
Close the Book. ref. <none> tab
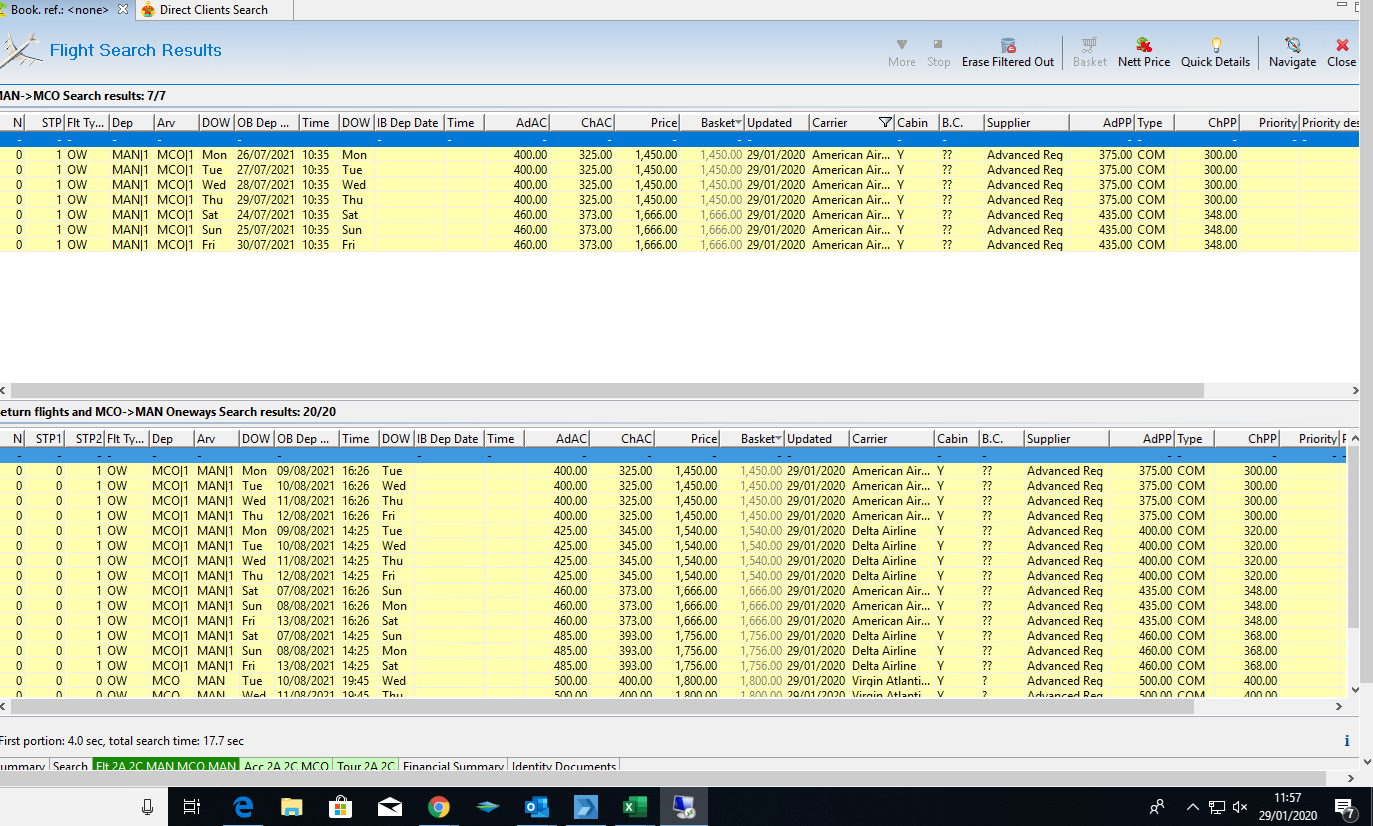click(122, 9)
